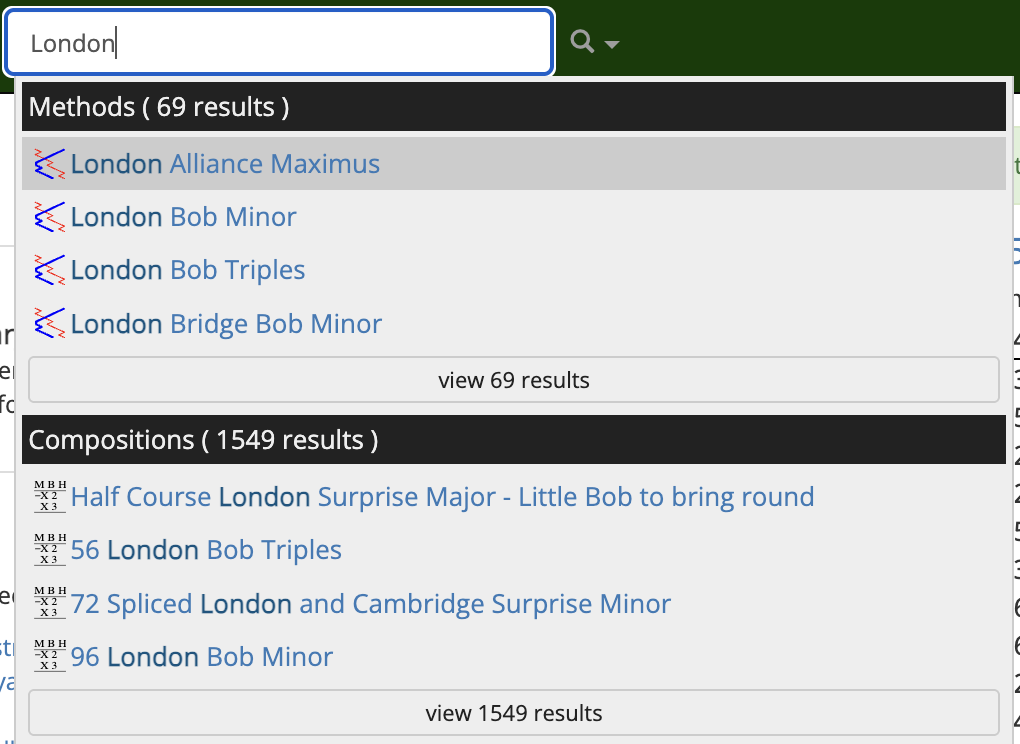Click the blue line icon beside London Alliance Maximus
This screenshot has height=744, width=1020.
coord(49,163)
